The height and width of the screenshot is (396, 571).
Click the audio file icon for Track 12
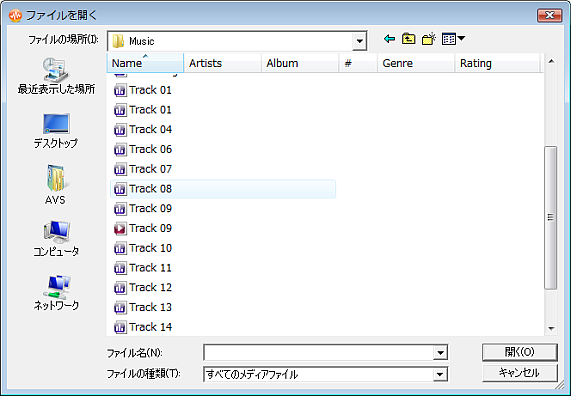point(120,288)
